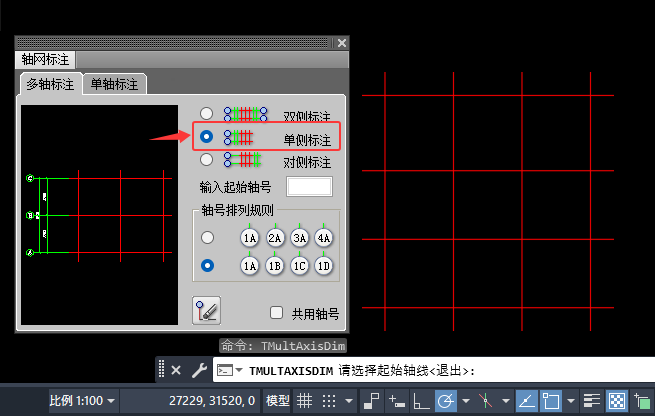Click 对侧标注 label text
The width and height of the screenshot is (655, 416).
(x=307, y=162)
